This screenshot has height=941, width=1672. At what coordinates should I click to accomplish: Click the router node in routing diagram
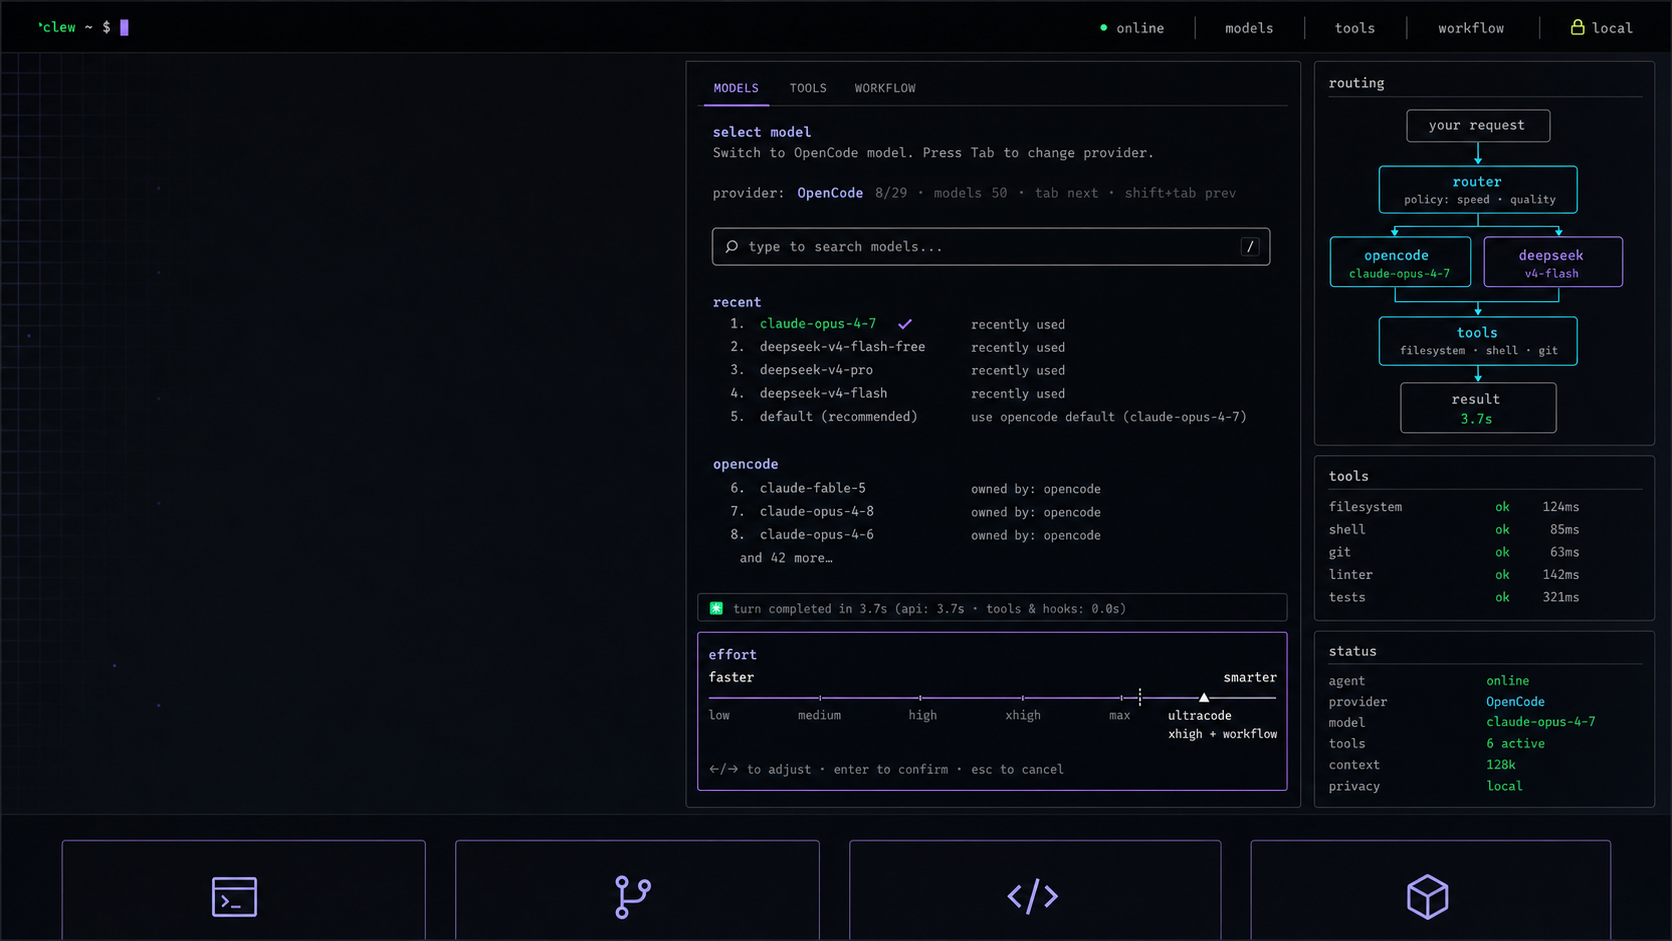click(x=1478, y=190)
